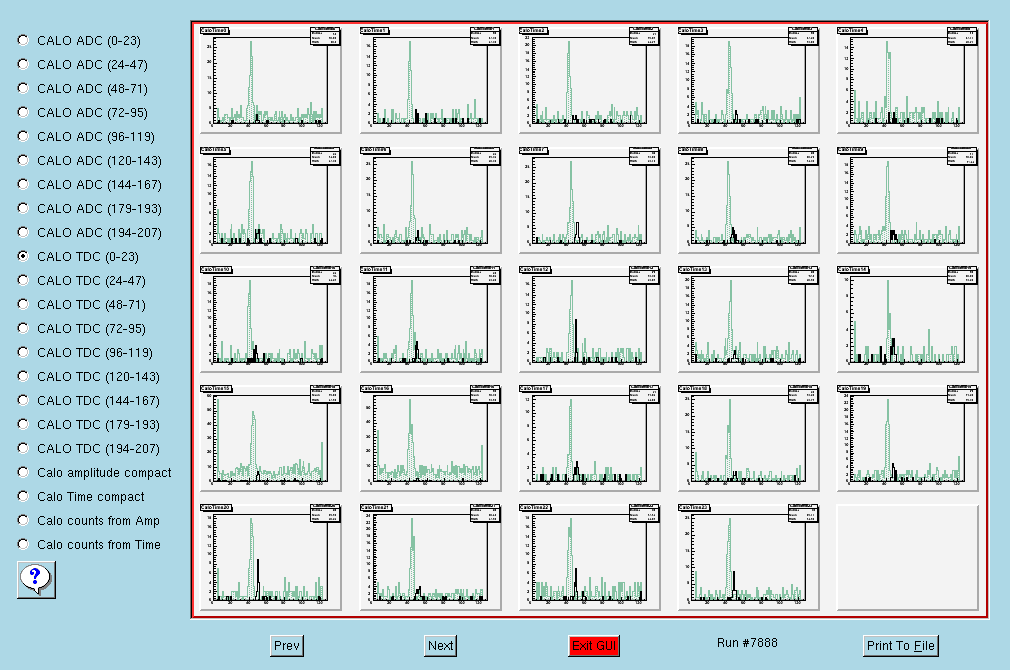
Task: Open the CaloTime14 histogram plot
Action: 907,319
